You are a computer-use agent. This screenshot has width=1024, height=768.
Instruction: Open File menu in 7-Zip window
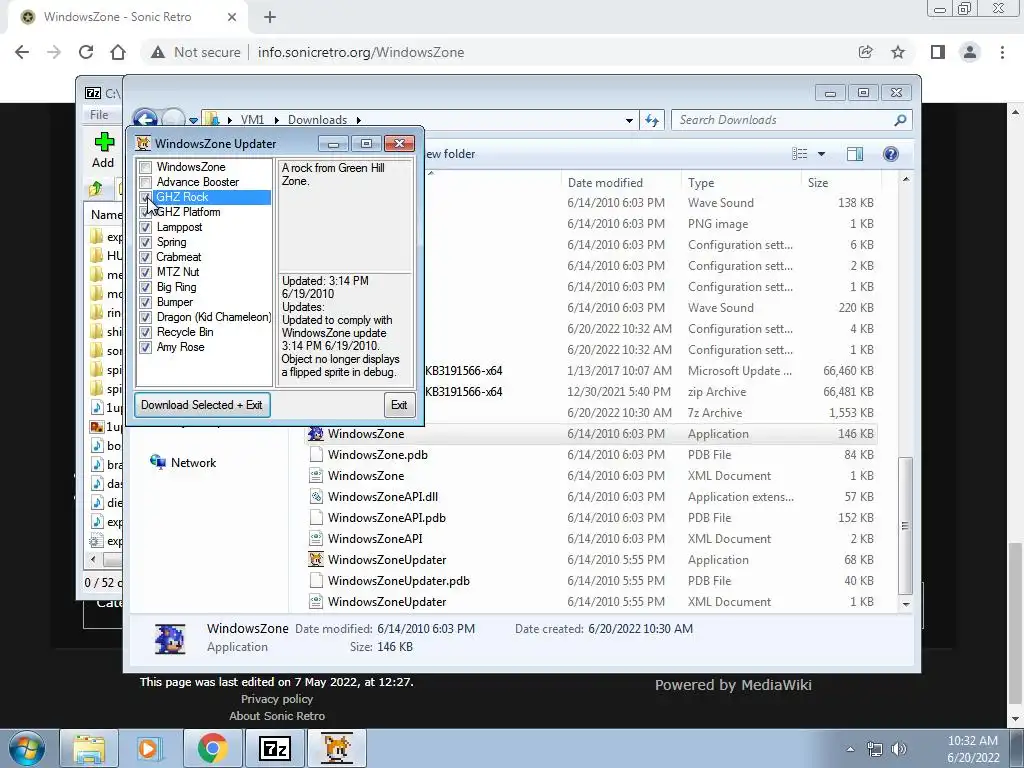click(x=99, y=115)
